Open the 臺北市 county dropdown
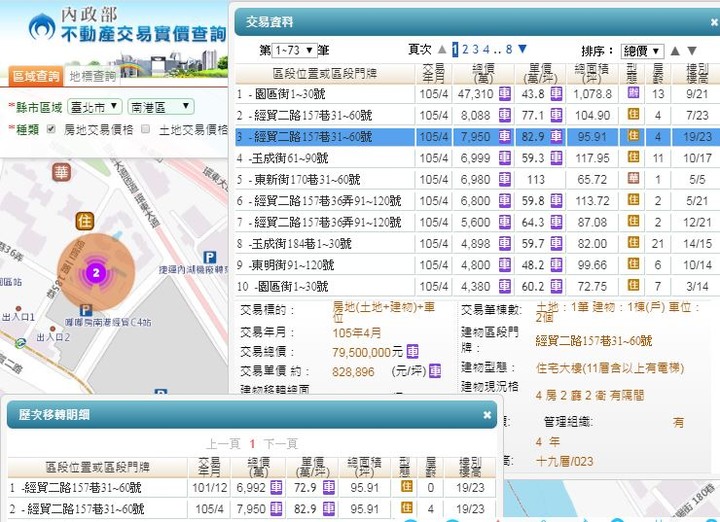The image size is (720, 522). pyautogui.click(x=95, y=107)
